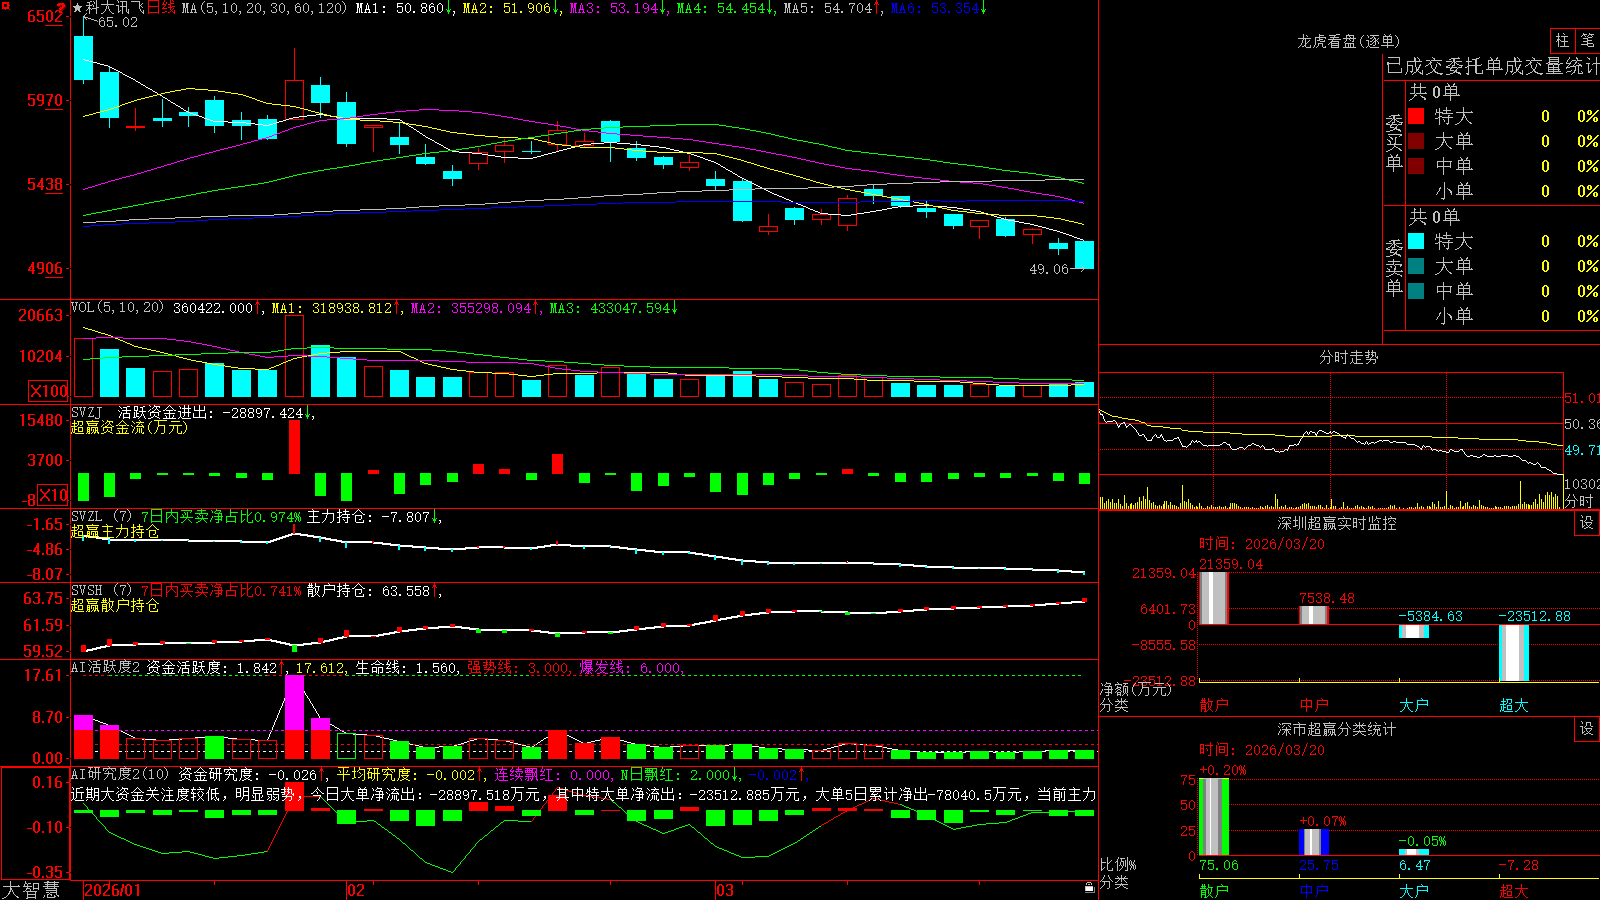Click the 日线 period label

(161, 8)
